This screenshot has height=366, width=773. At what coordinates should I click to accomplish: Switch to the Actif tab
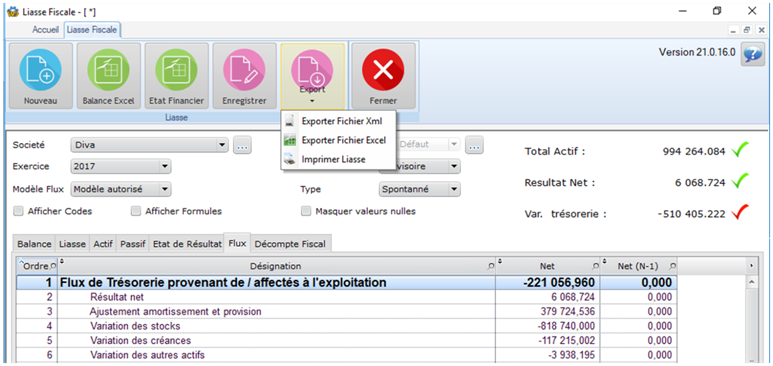click(103, 244)
